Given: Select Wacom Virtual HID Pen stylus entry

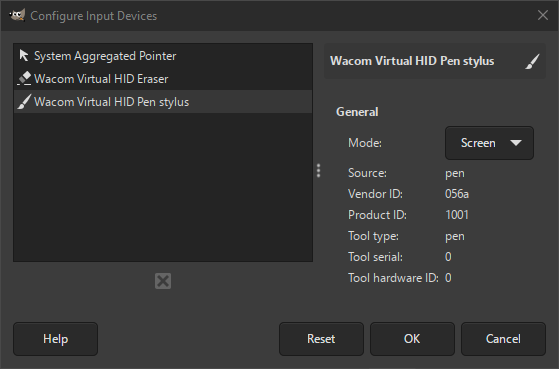Looking at the screenshot, I should pos(163,102).
